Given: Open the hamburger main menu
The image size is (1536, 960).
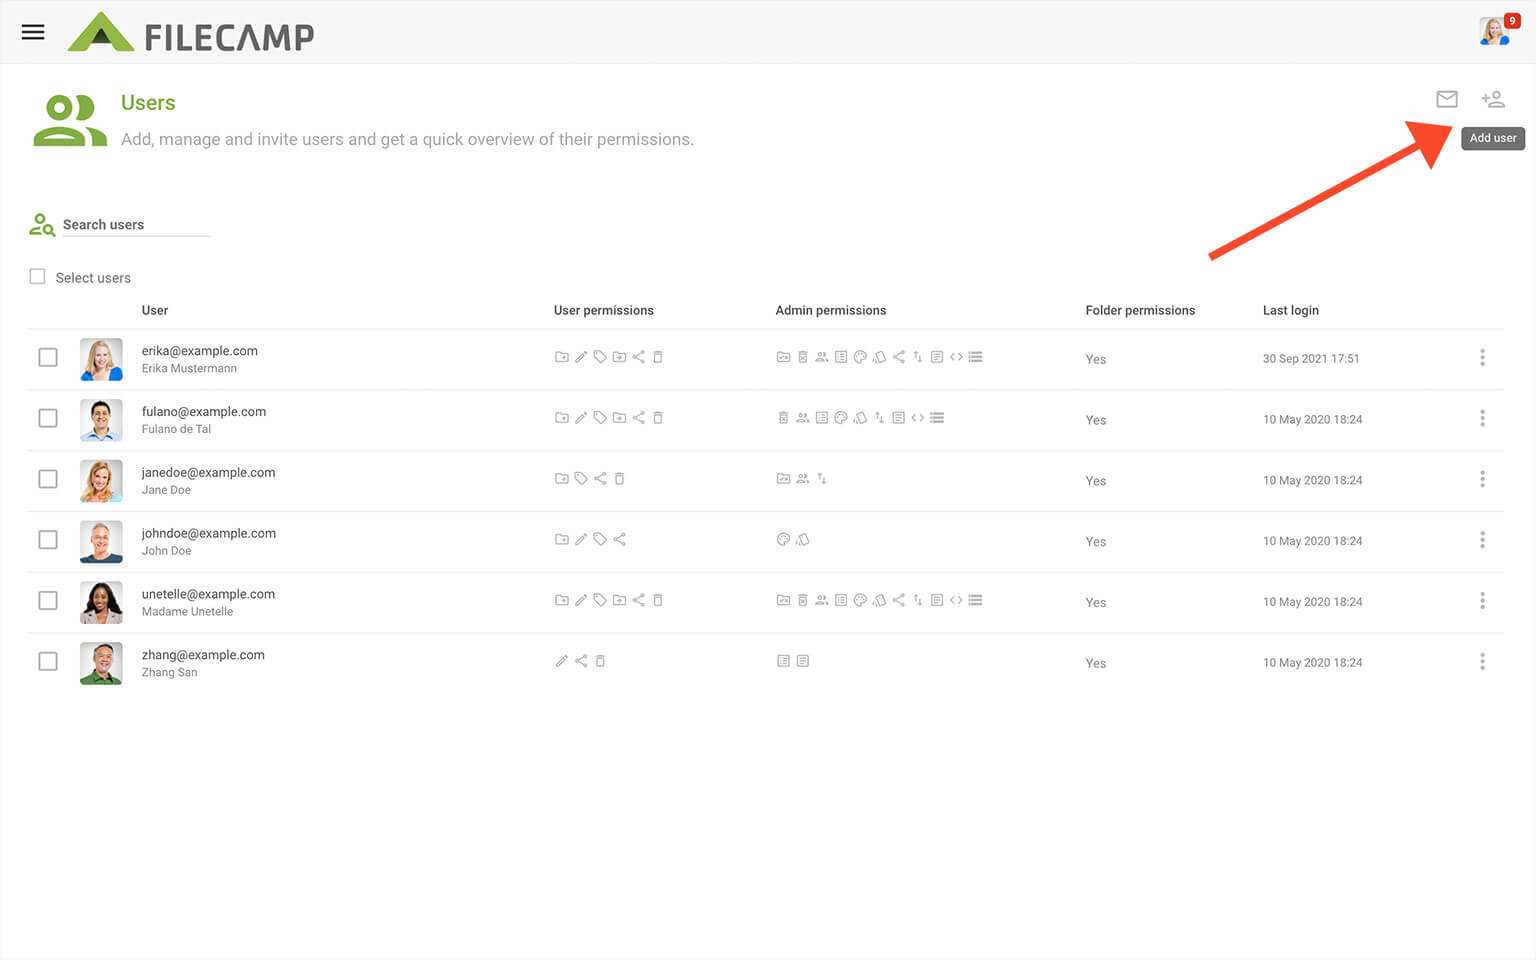Looking at the screenshot, I should coord(33,32).
